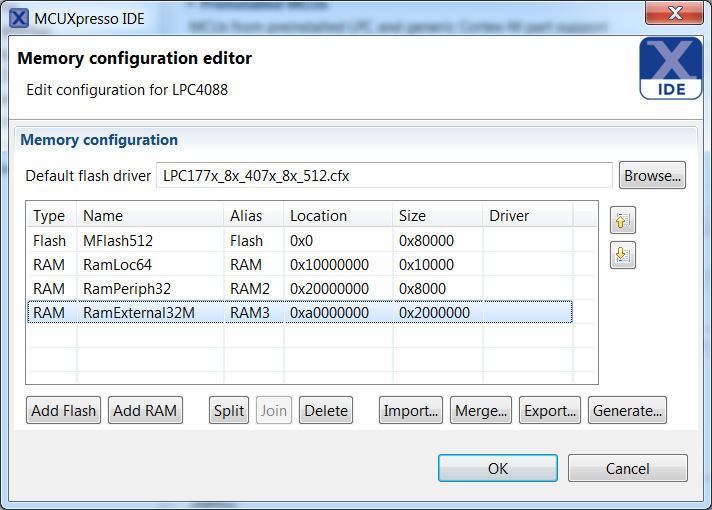The width and height of the screenshot is (712, 510).
Task: Click location 0x20000000 cell
Action: click(x=338, y=289)
